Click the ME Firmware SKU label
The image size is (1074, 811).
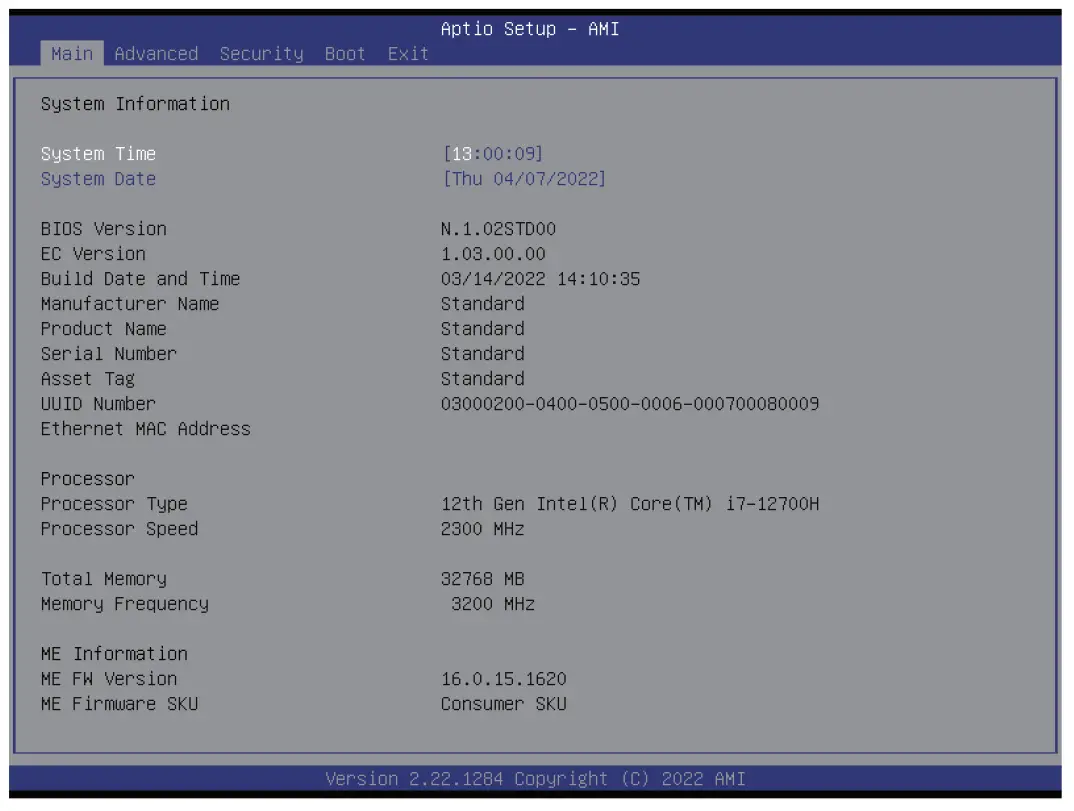pos(119,704)
